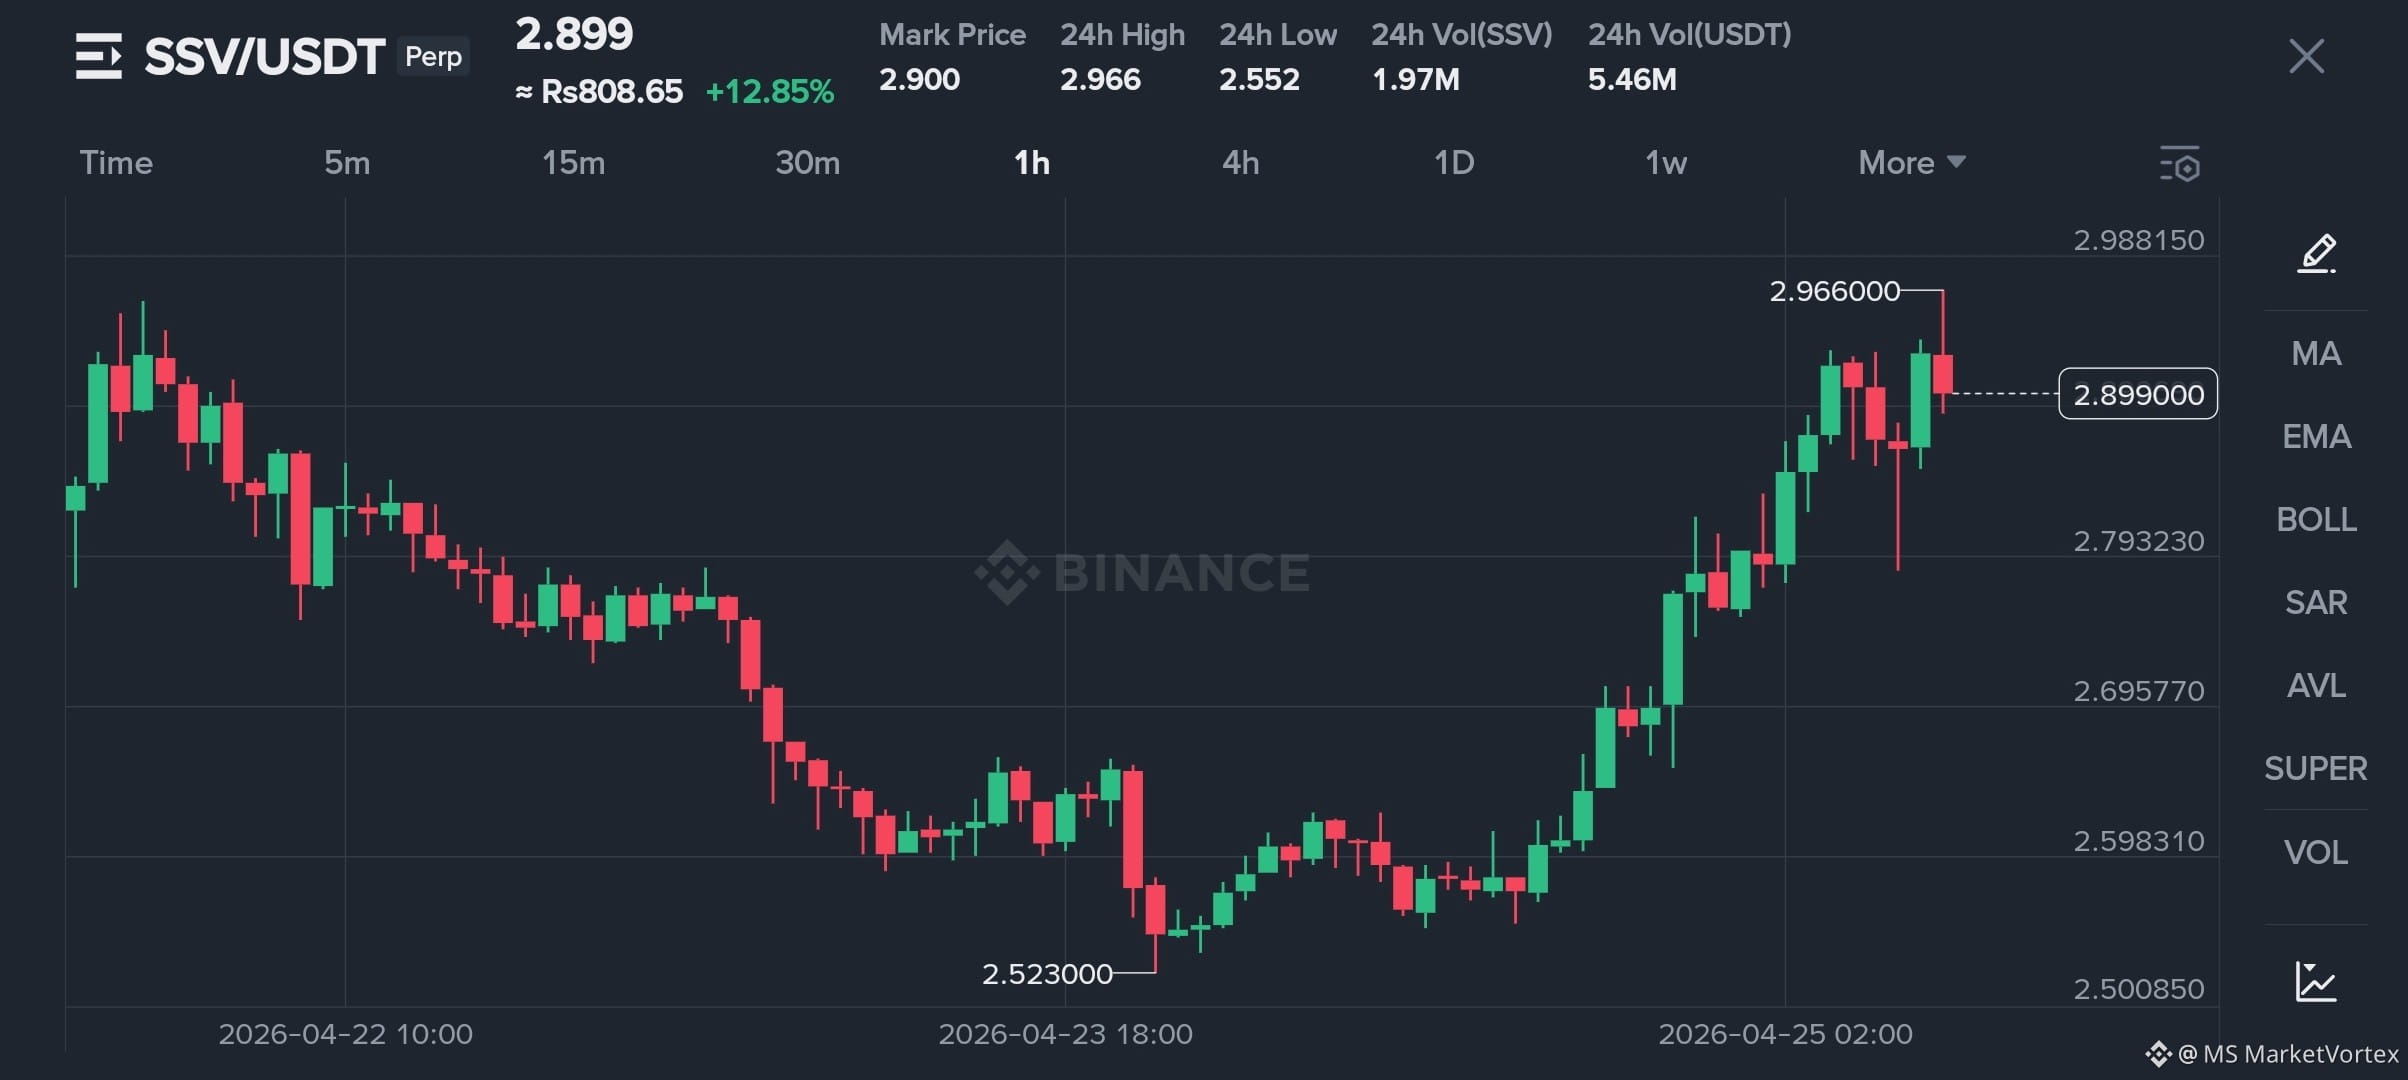
Task: Open the pair list hamburger icon
Action: click(x=99, y=56)
